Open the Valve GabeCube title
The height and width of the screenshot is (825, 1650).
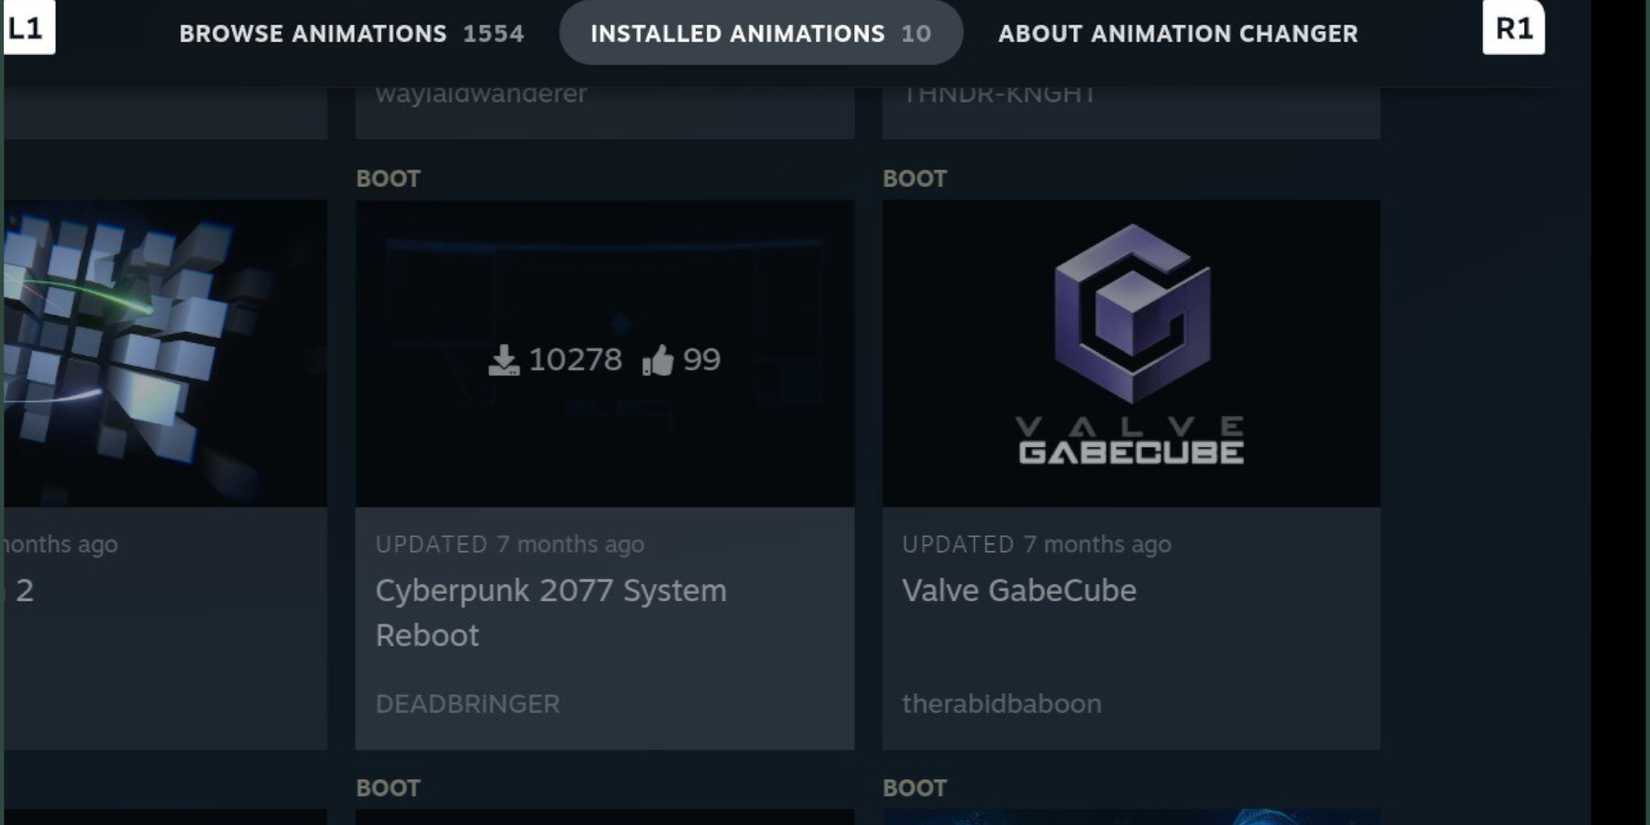[x=1019, y=590]
